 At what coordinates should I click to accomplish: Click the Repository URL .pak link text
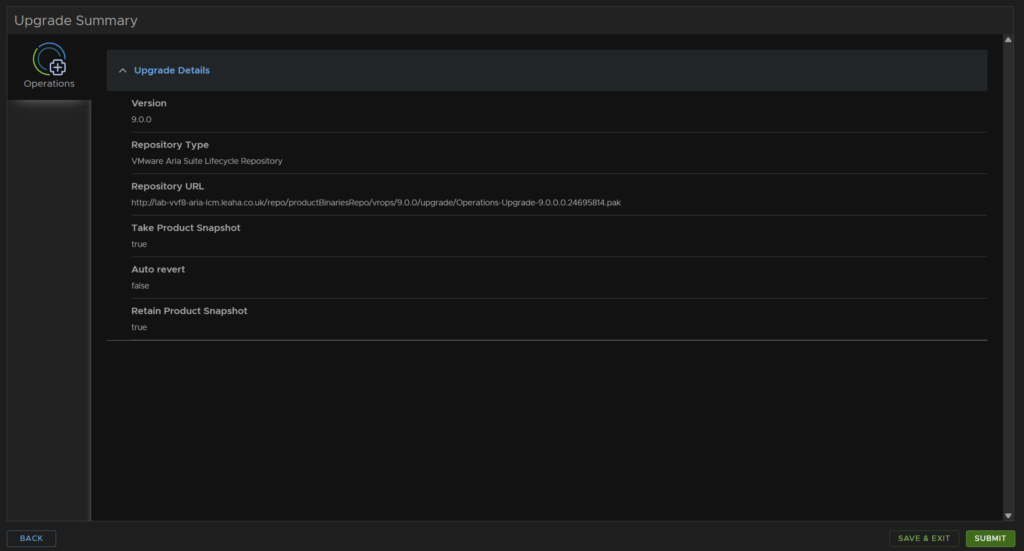376,202
